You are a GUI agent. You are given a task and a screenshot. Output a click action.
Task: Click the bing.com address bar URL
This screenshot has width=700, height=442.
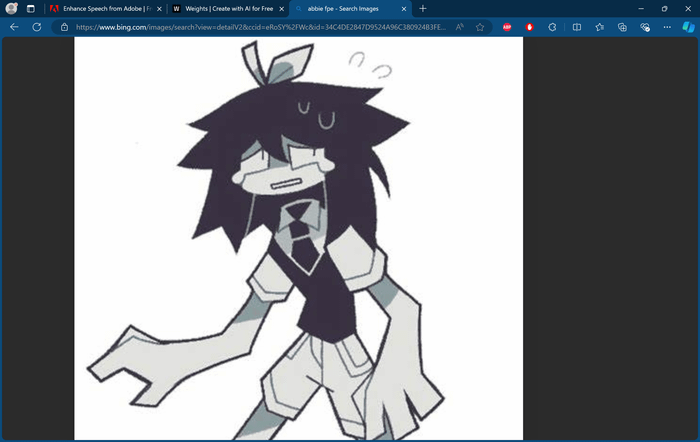[x=261, y=27]
